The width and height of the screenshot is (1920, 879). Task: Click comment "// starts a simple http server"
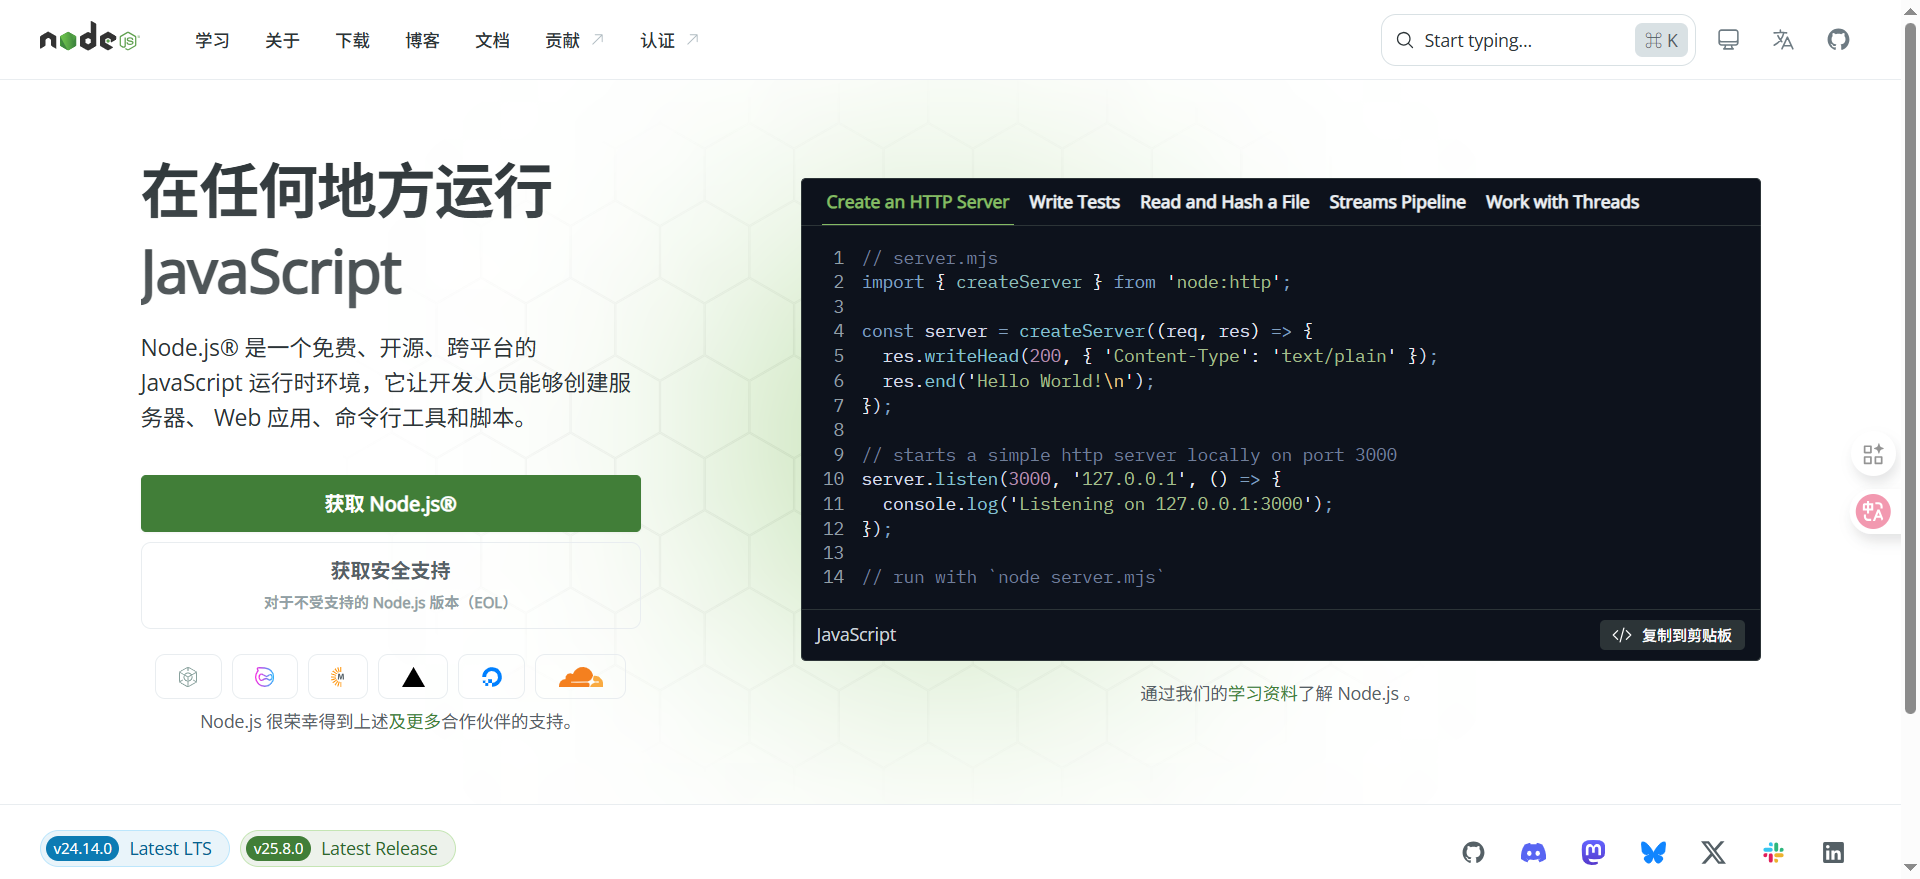(1129, 455)
